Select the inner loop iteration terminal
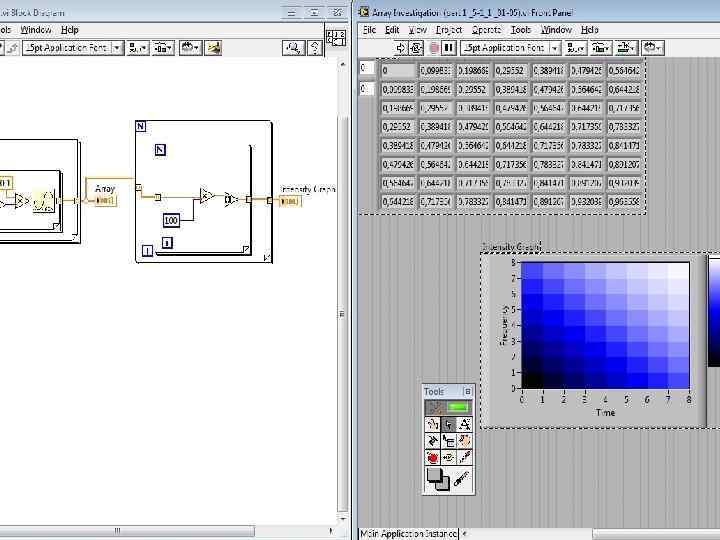Screen dimensions: 720x540 click(x=167, y=242)
